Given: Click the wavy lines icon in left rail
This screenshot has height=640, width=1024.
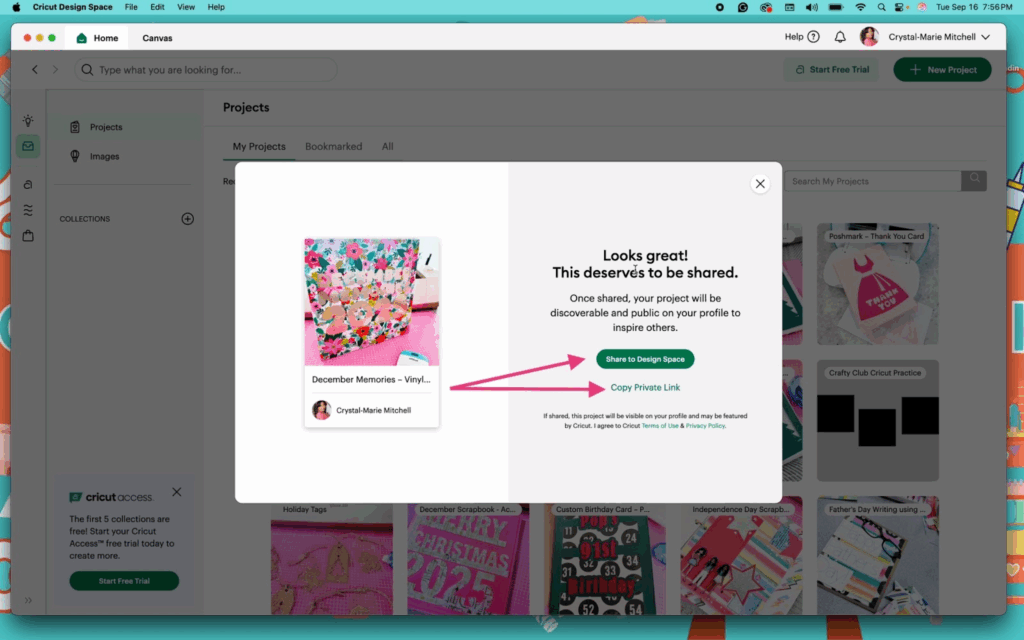Looking at the screenshot, I should coord(28,210).
